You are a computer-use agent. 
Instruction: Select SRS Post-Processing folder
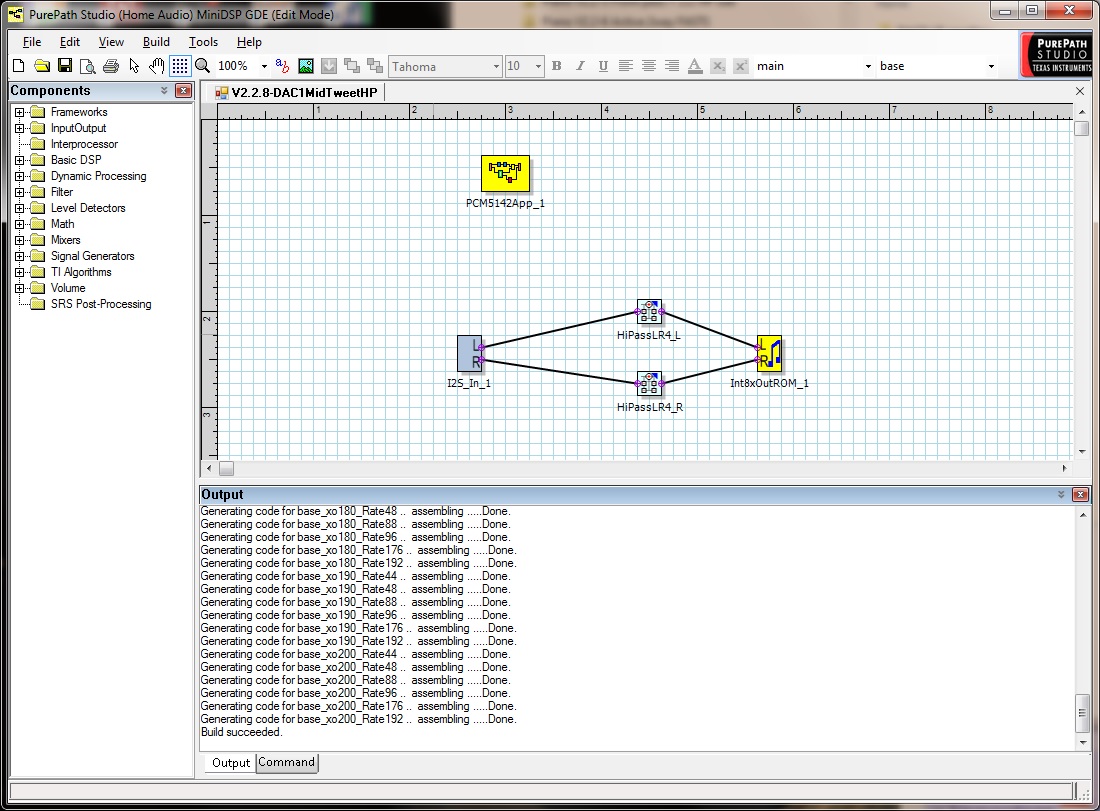tap(101, 304)
